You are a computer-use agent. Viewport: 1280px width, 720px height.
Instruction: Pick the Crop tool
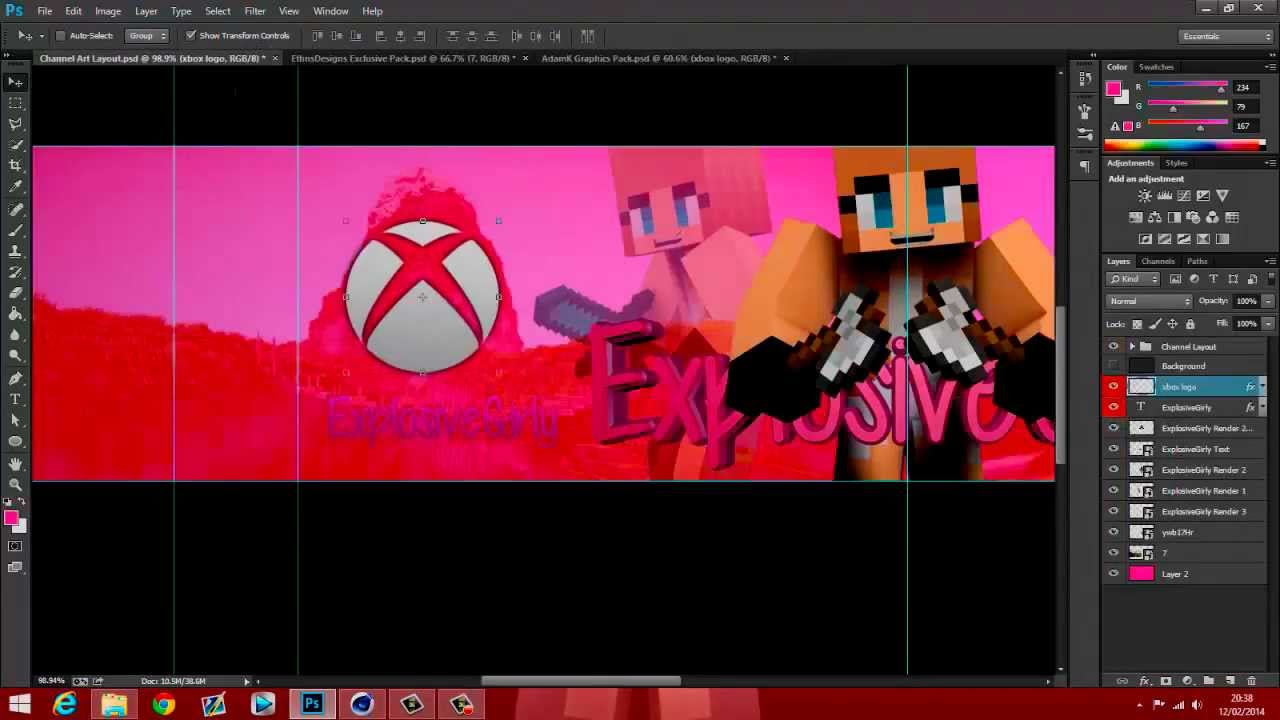pos(16,166)
